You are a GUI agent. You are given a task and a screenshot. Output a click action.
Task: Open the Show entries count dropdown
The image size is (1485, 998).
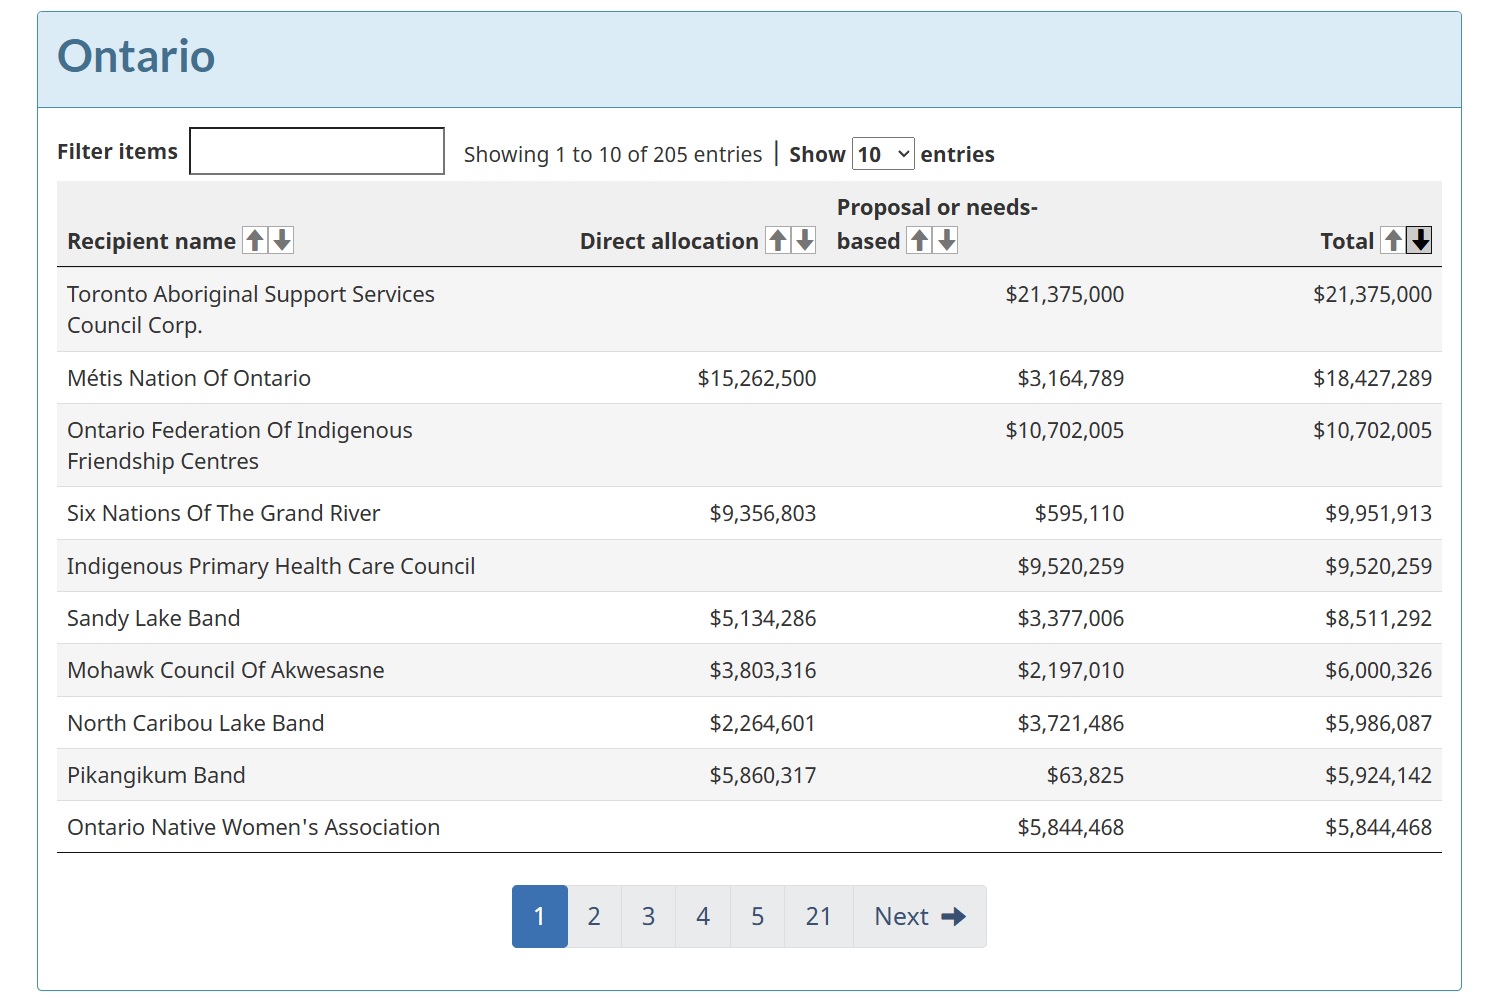883,154
